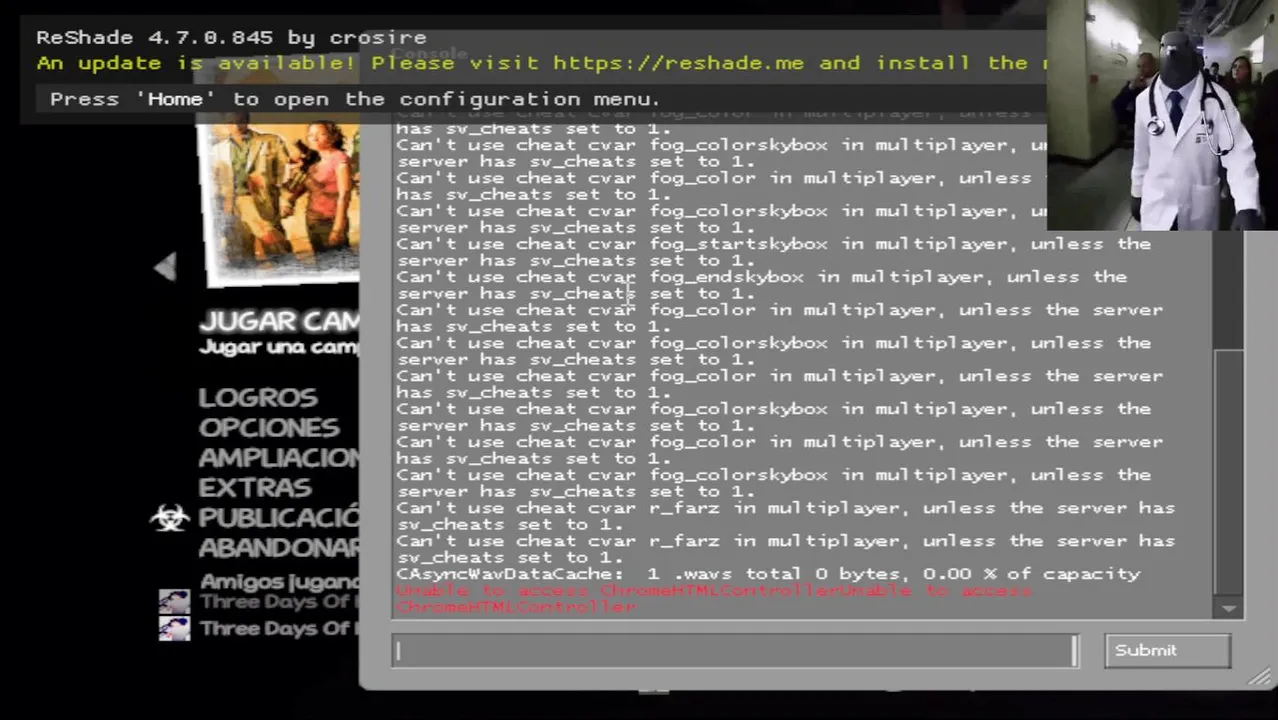Screen dimensions: 1278x720
Task: Click the red 'Unable to access ChromeHTMLController' line
Action: click(x=714, y=598)
